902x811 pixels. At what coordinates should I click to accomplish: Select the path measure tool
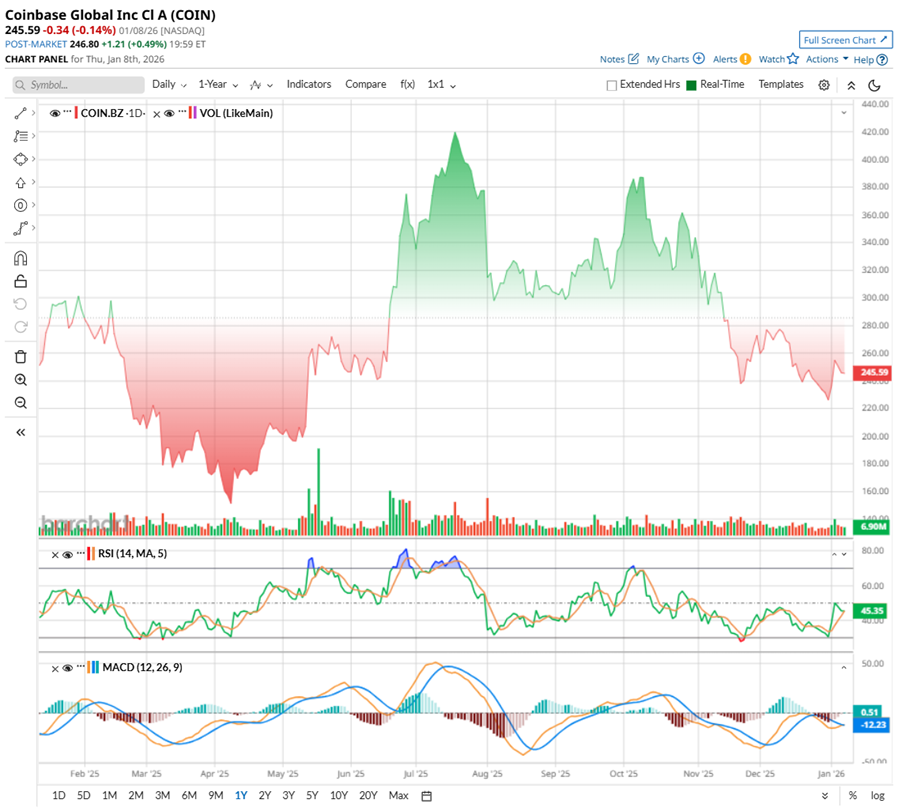click(x=21, y=228)
